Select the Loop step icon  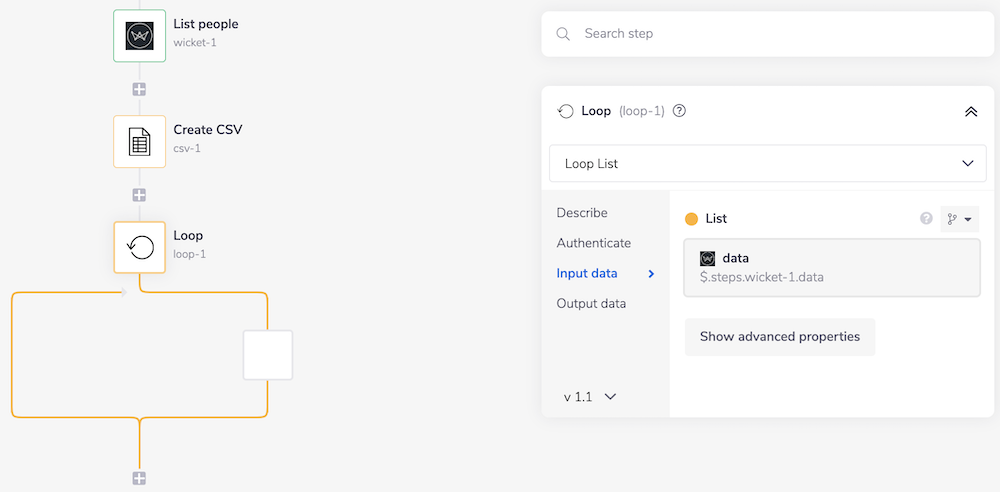coord(139,247)
